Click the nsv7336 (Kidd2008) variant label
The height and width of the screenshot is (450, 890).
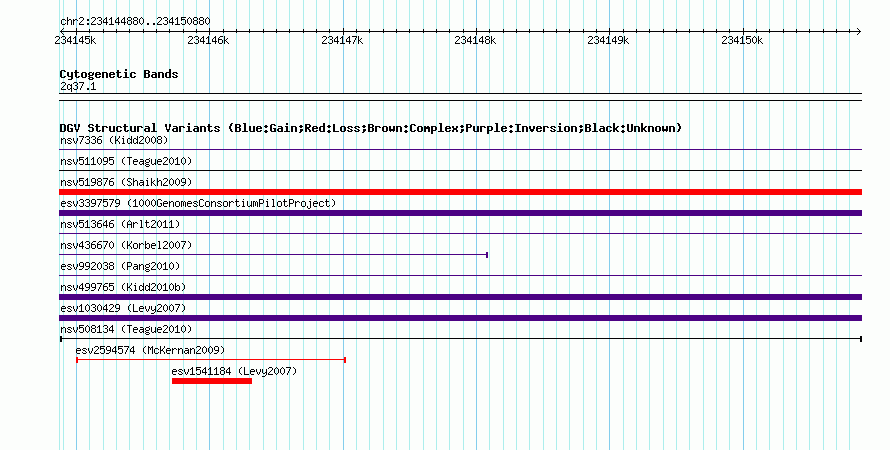(114, 140)
